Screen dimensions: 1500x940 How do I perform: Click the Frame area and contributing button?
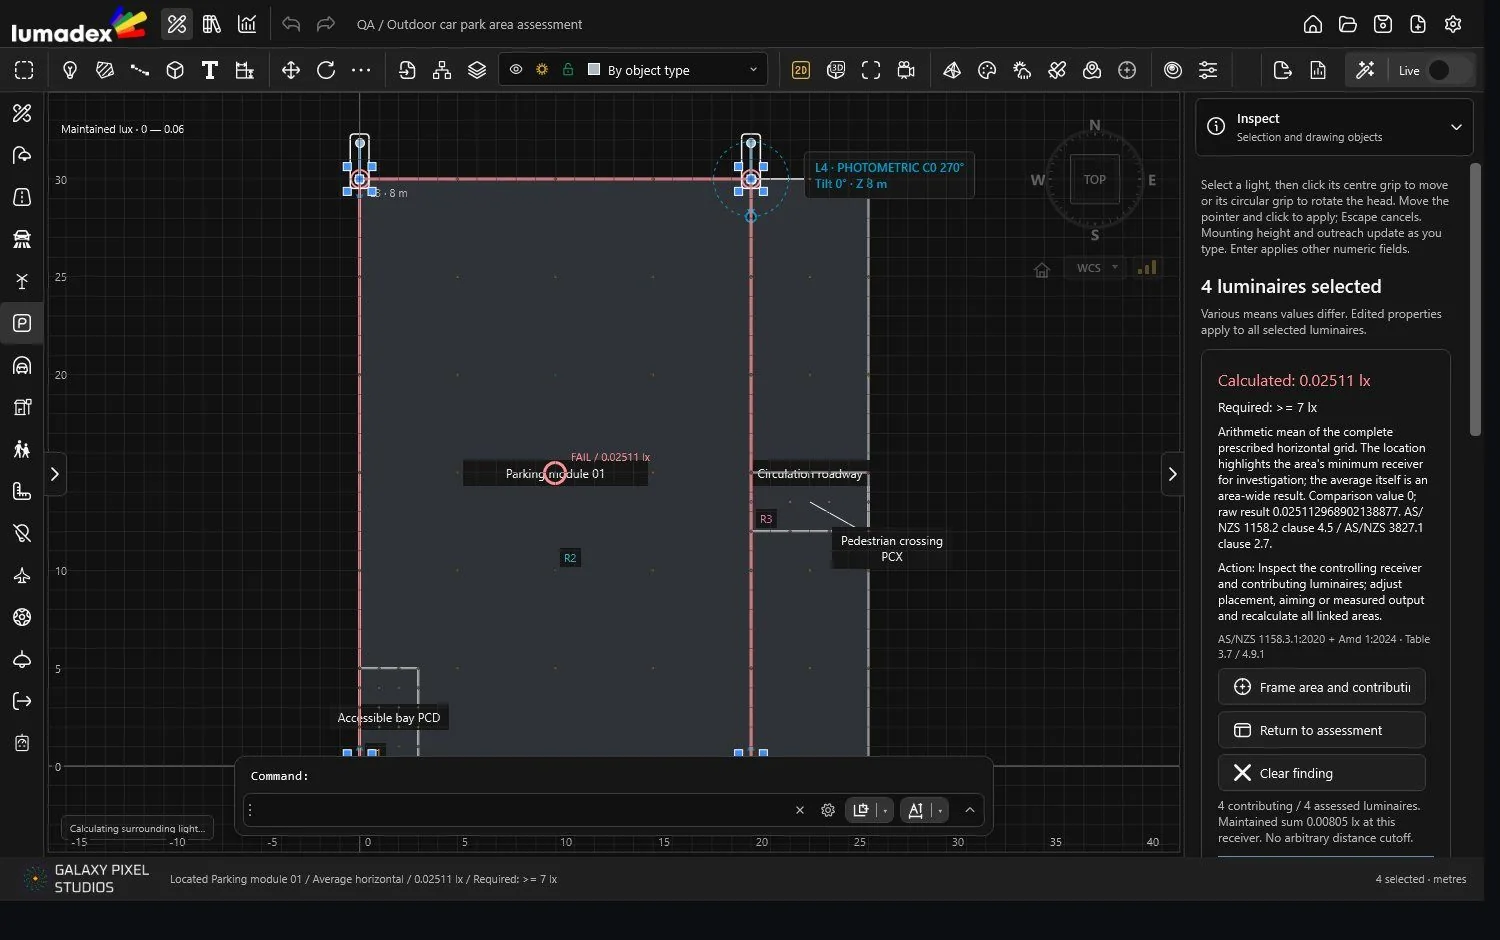[1322, 687]
